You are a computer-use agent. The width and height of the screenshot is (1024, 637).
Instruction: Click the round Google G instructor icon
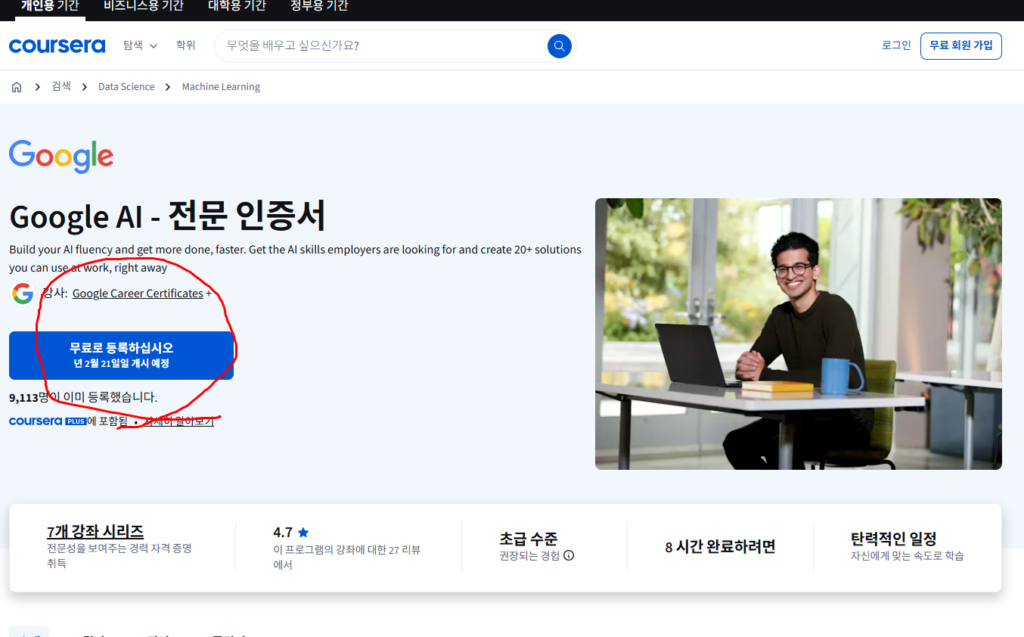23,294
